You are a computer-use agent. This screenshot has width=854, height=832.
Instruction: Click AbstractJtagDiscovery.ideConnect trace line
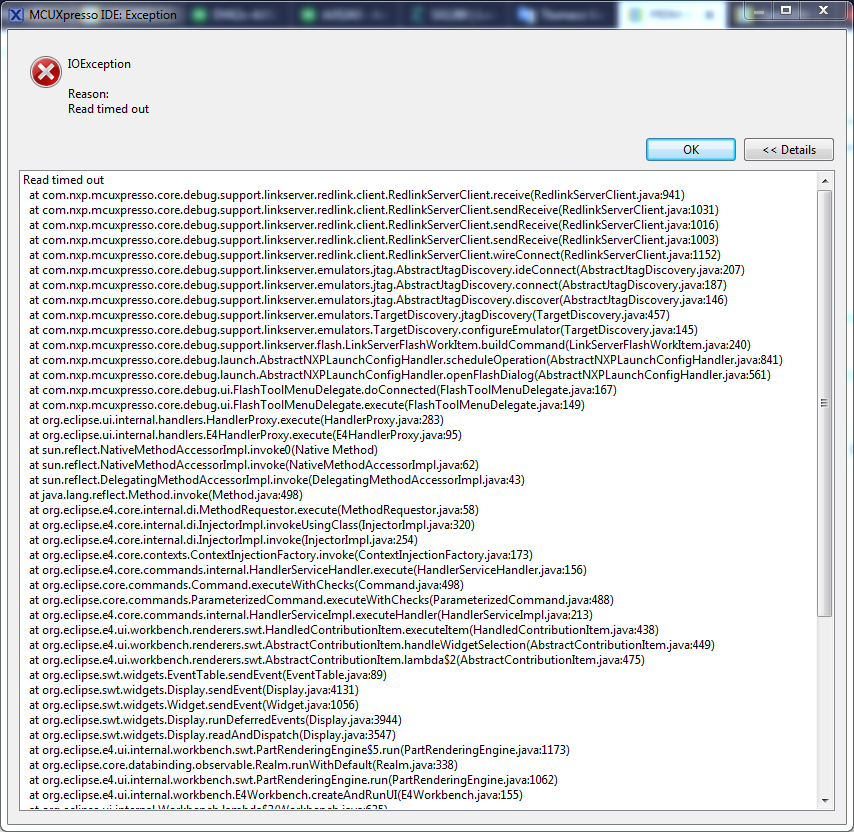(387, 270)
